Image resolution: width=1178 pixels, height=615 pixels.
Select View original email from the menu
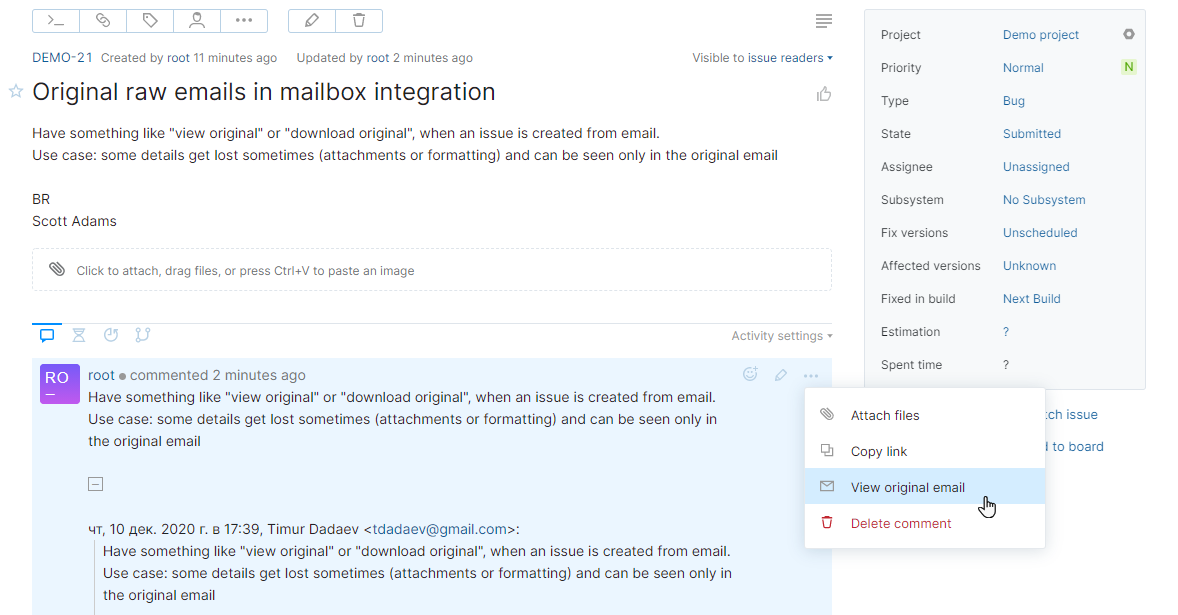[x=906, y=487]
